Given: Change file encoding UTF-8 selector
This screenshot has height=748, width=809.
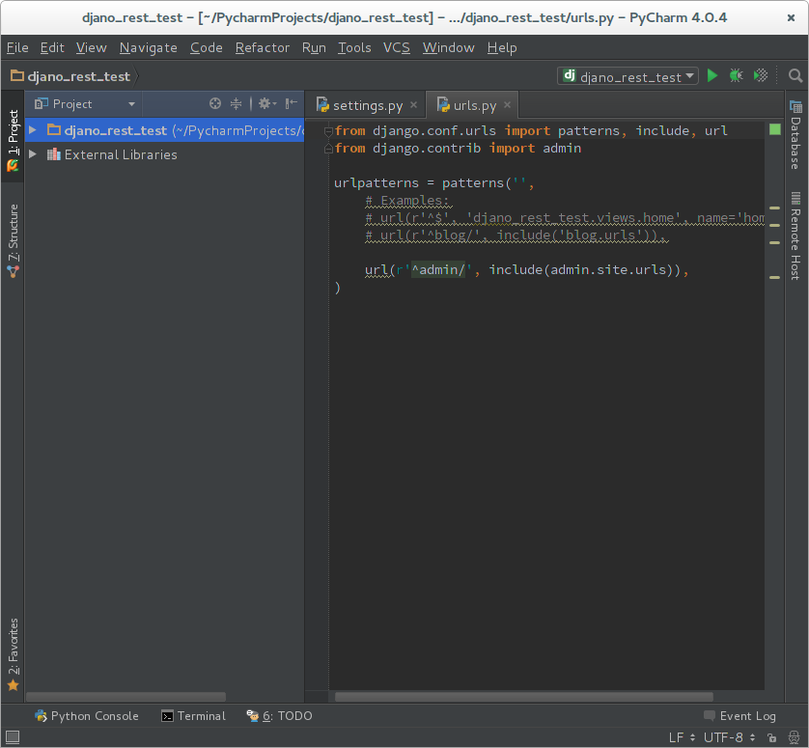Looking at the screenshot, I should [x=730, y=738].
